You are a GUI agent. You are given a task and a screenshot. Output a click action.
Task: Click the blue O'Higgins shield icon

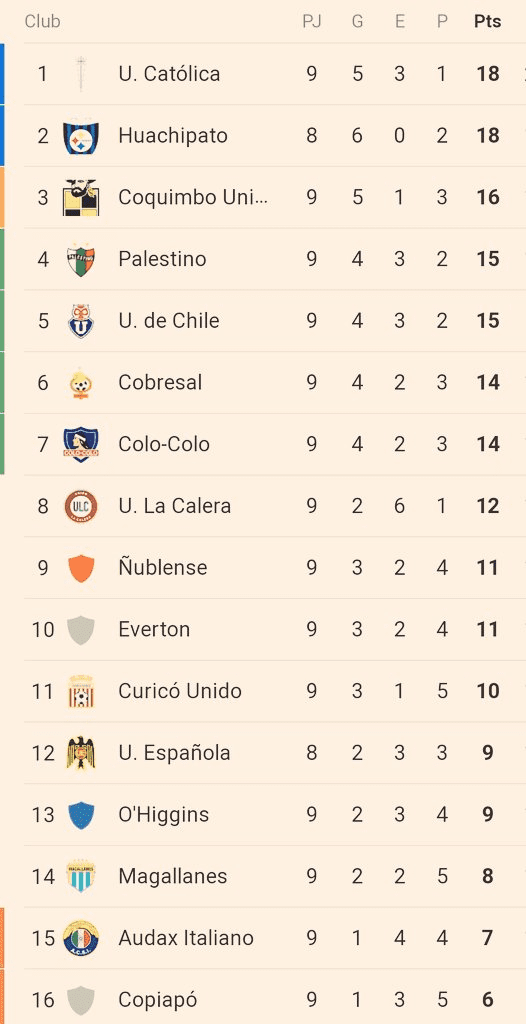click(x=81, y=814)
